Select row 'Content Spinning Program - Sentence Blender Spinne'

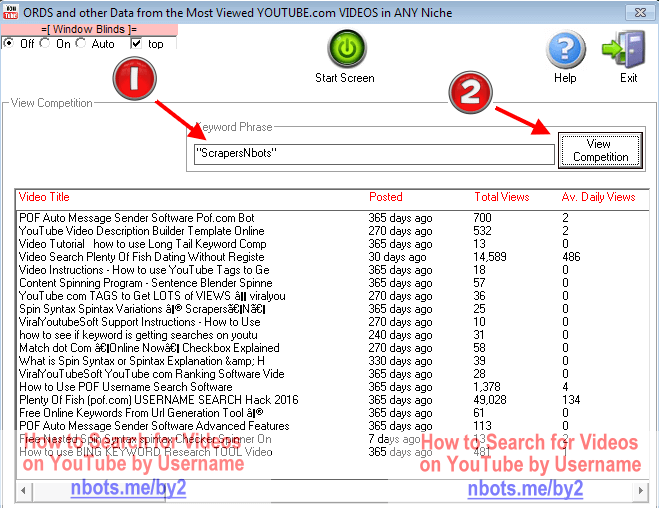pos(332,283)
